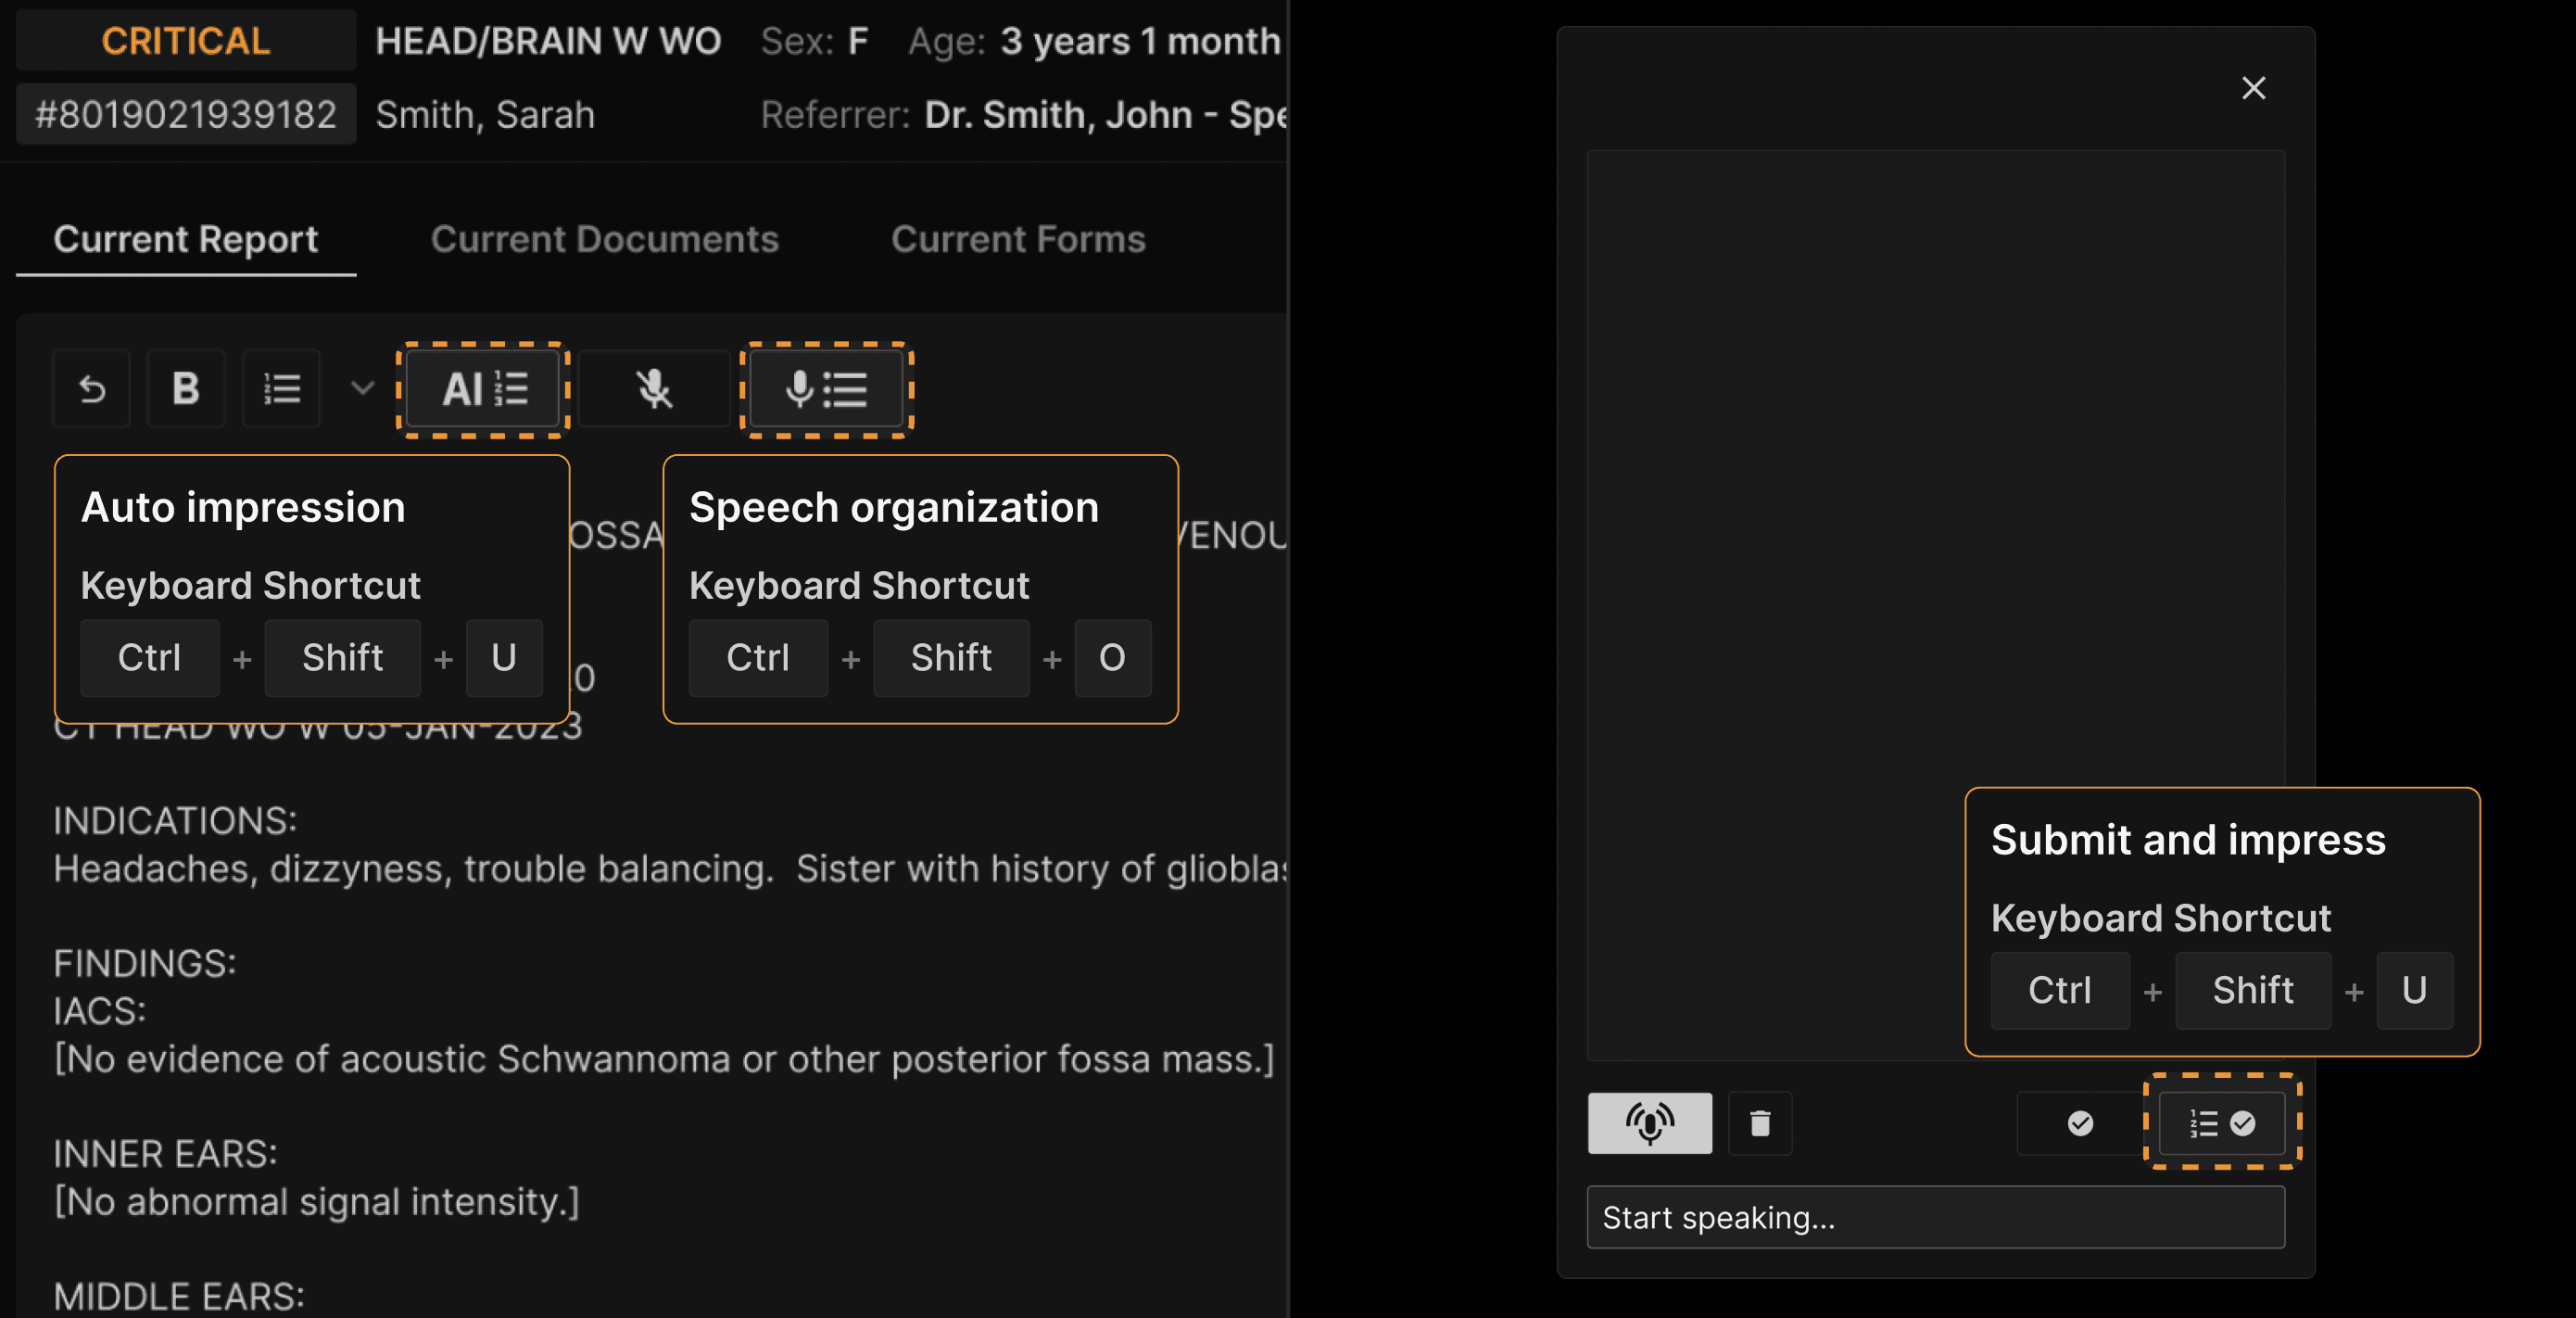Close the dictation panel
The width and height of the screenshot is (2576, 1318).
2253,88
